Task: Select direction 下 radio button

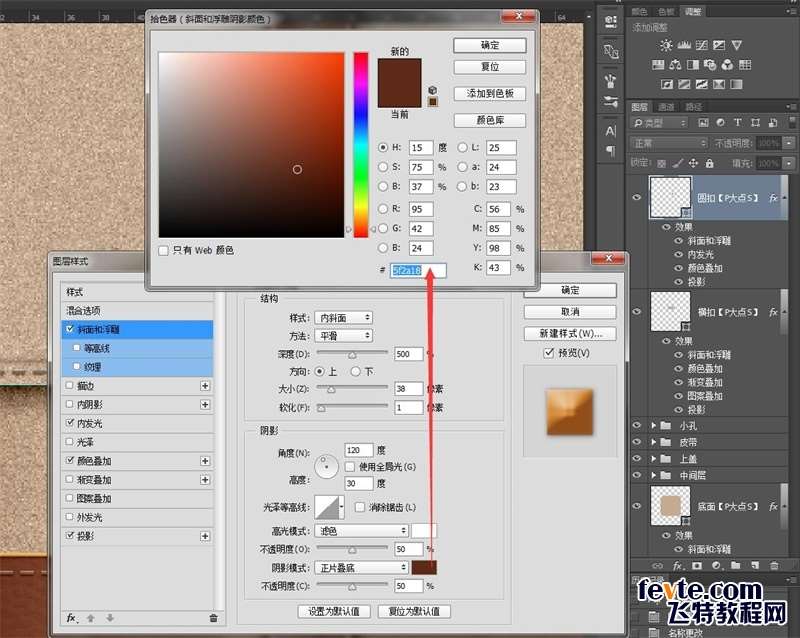Action: point(356,371)
